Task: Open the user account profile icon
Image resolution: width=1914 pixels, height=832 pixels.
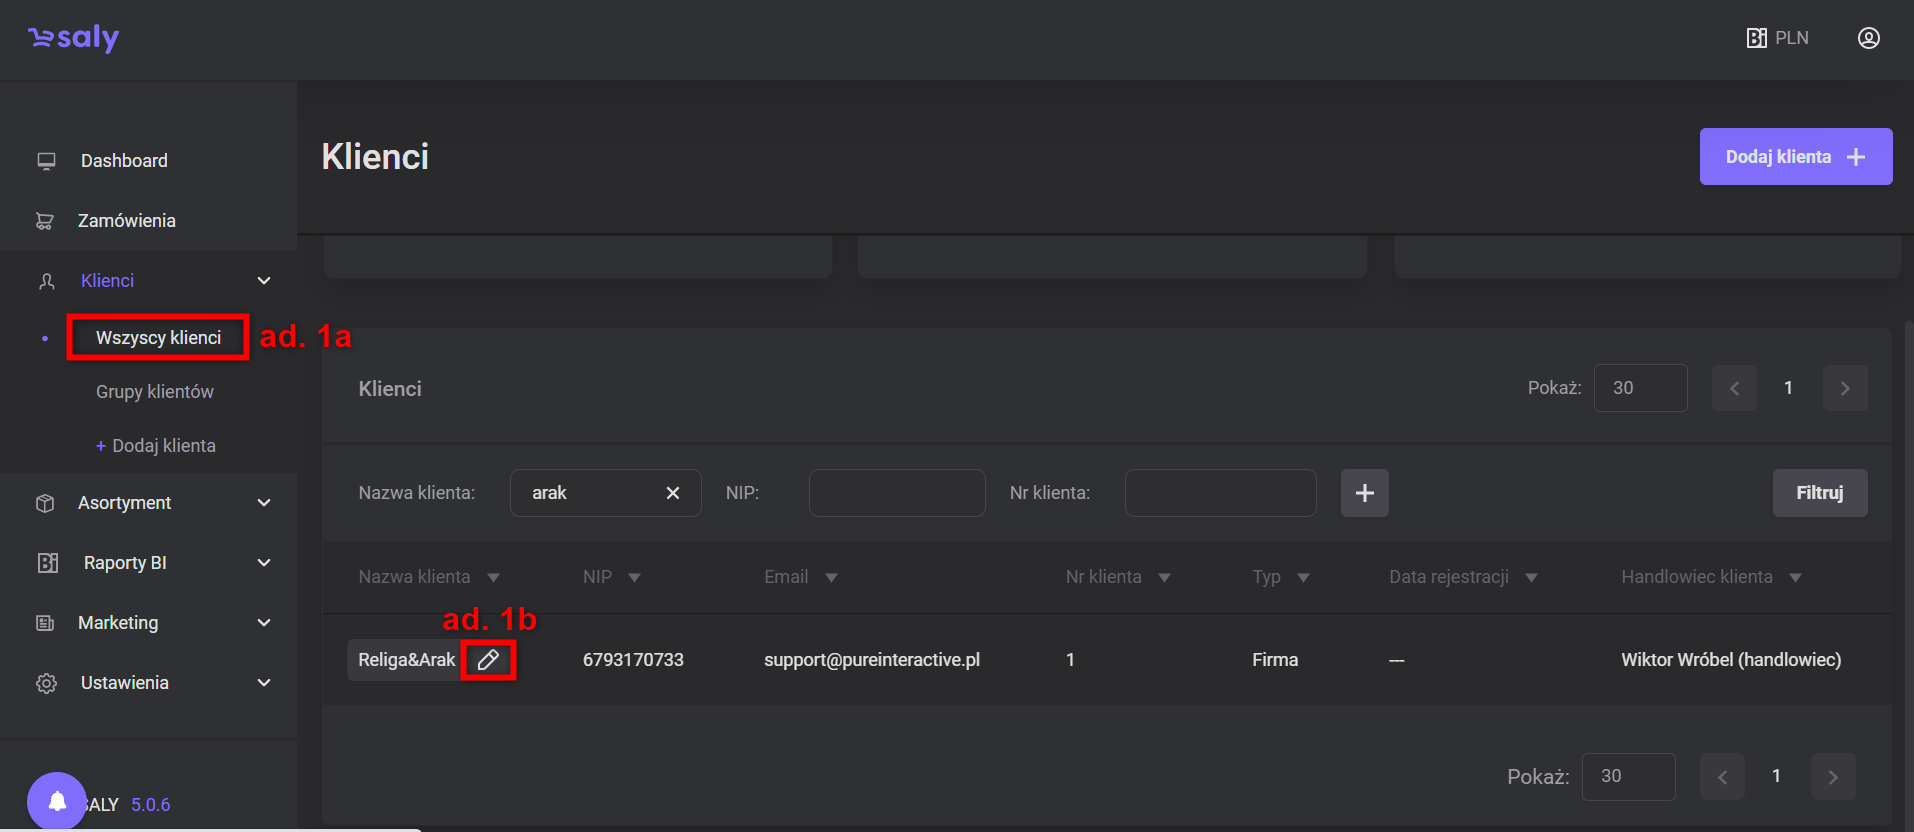Action: [1868, 38]
